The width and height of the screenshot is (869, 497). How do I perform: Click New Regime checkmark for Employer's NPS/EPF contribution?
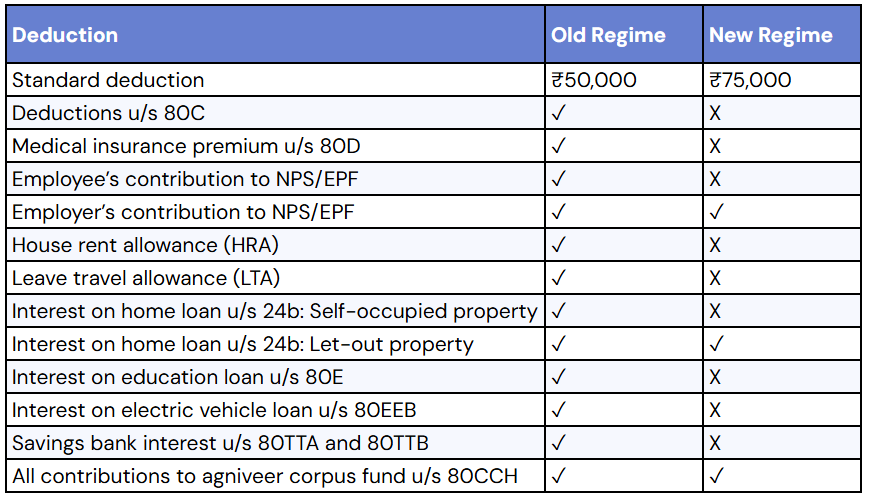pos(716,212)
